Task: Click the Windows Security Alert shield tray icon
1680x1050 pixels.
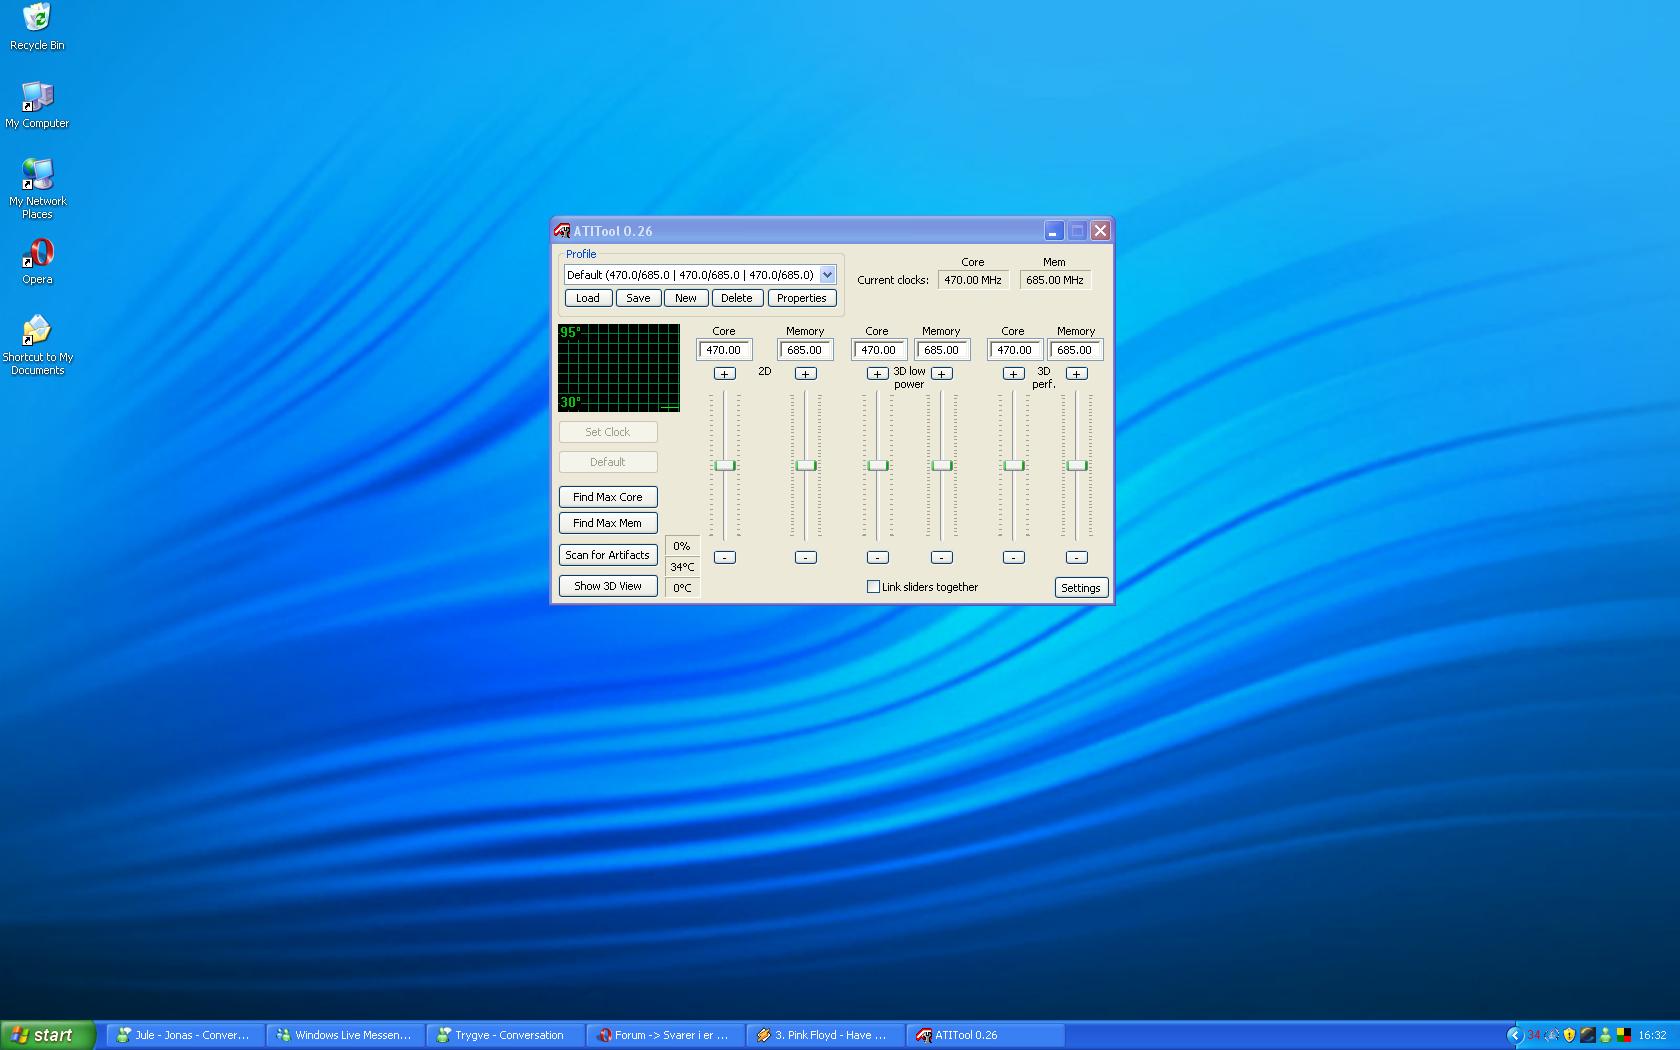Action: pyautogui.click(x=1569, y=1035)
